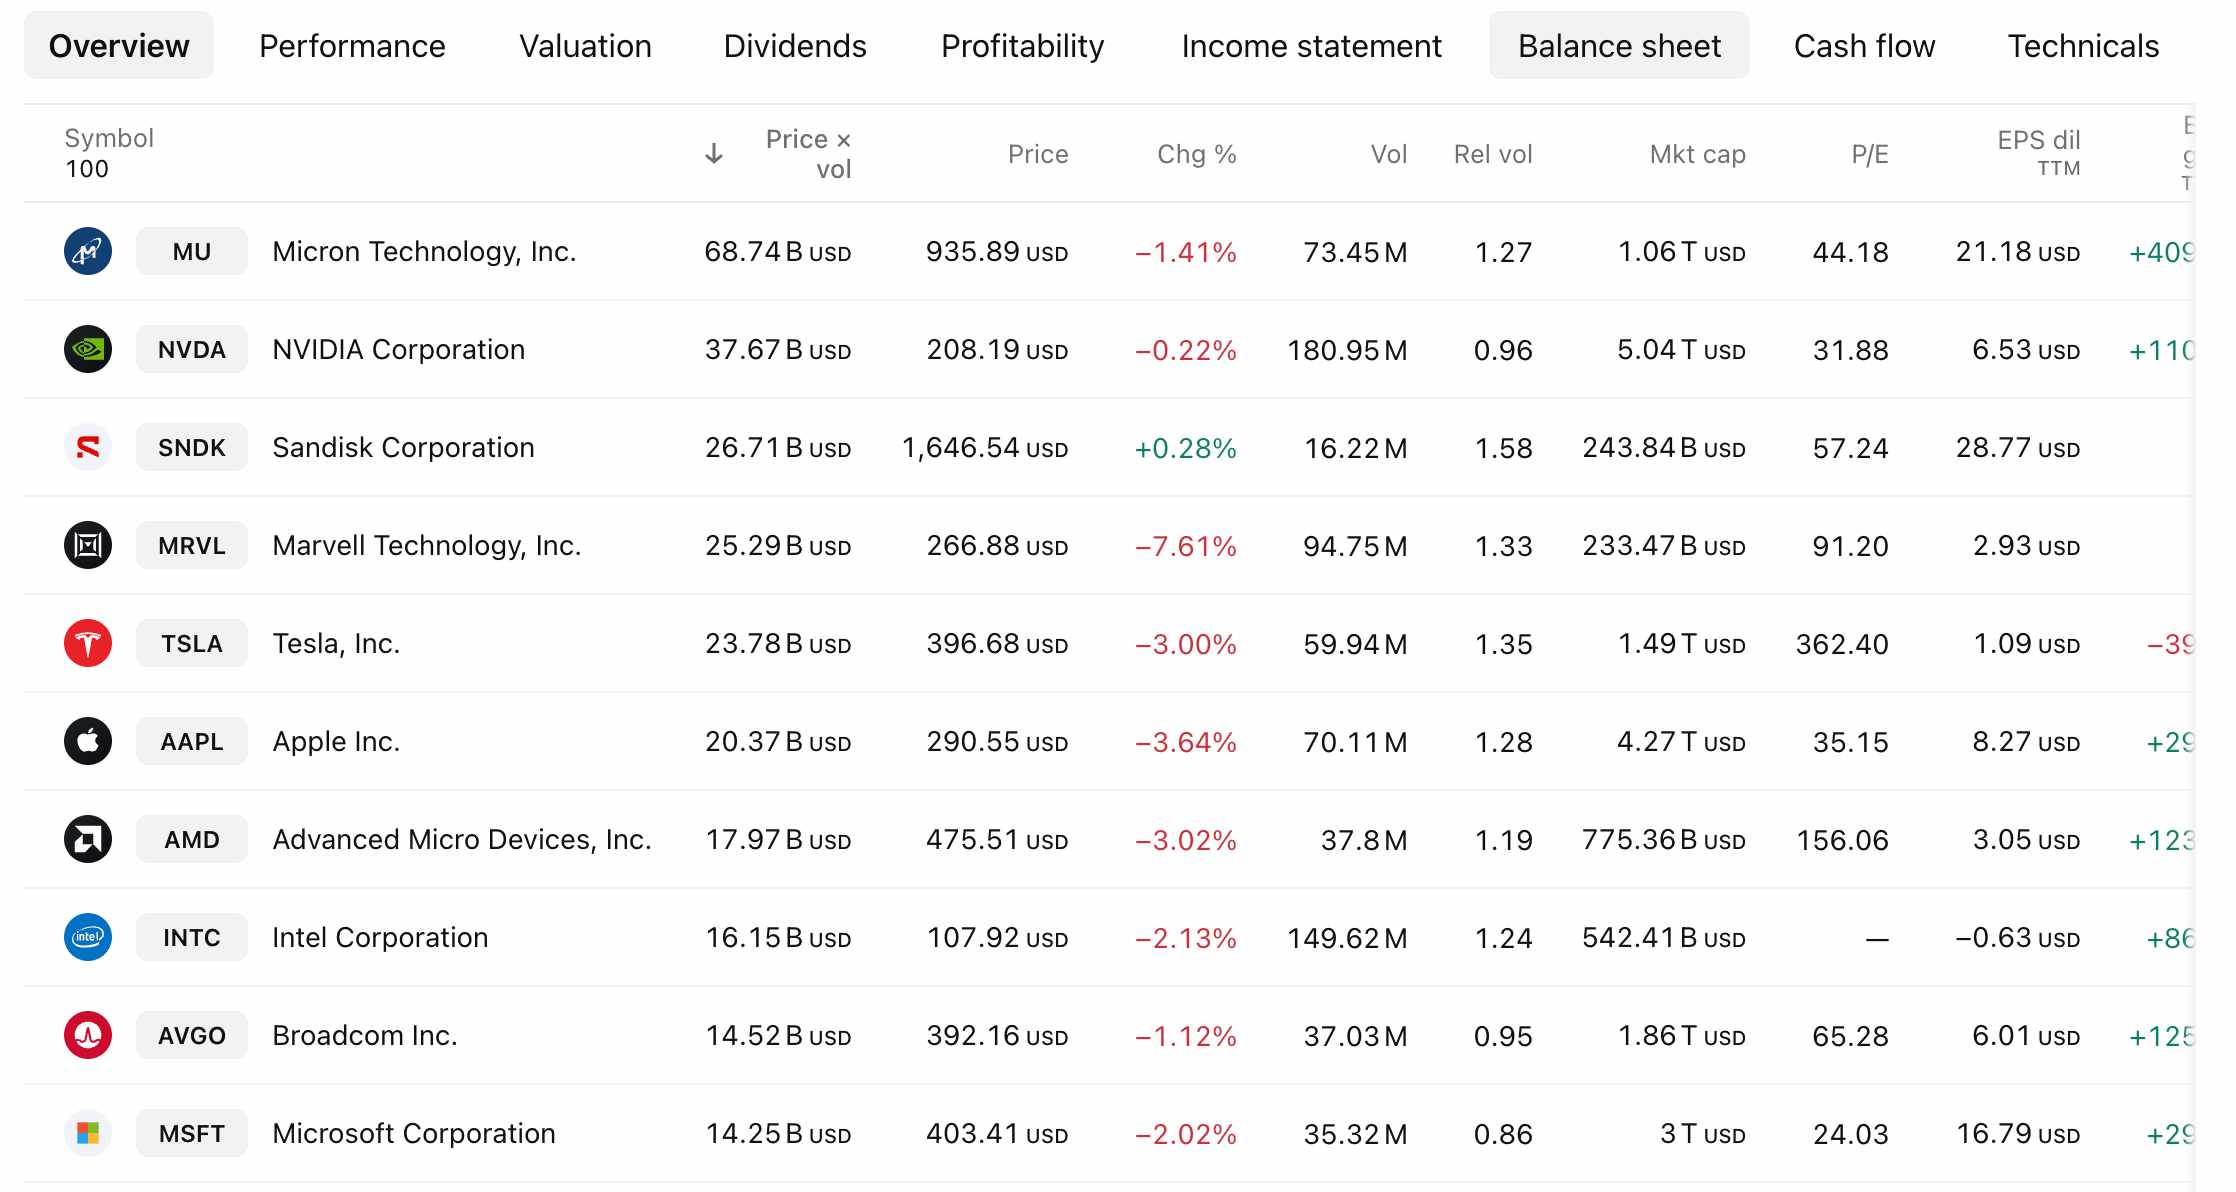Open the AMD ticker symbol link
Image resolution: width=2236 pixels, height=1192 pixels.
pos(192,839)
